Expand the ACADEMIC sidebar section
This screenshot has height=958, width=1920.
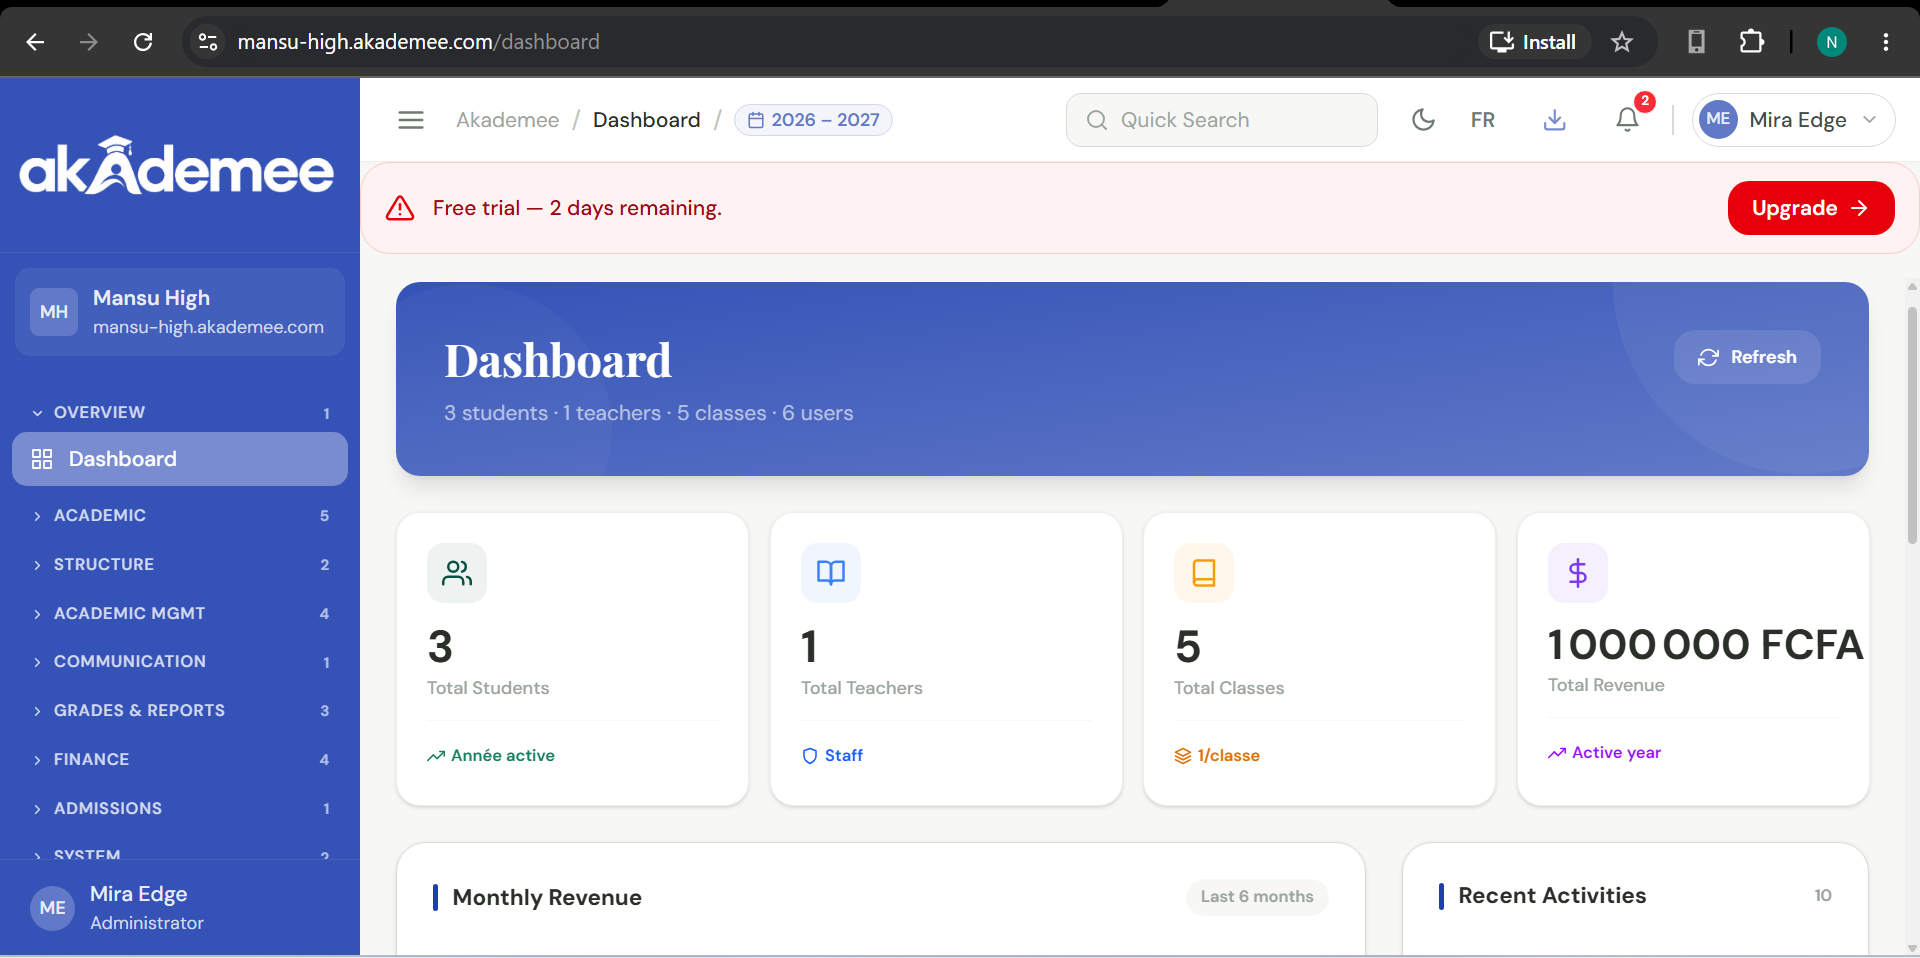click(180, 515)
